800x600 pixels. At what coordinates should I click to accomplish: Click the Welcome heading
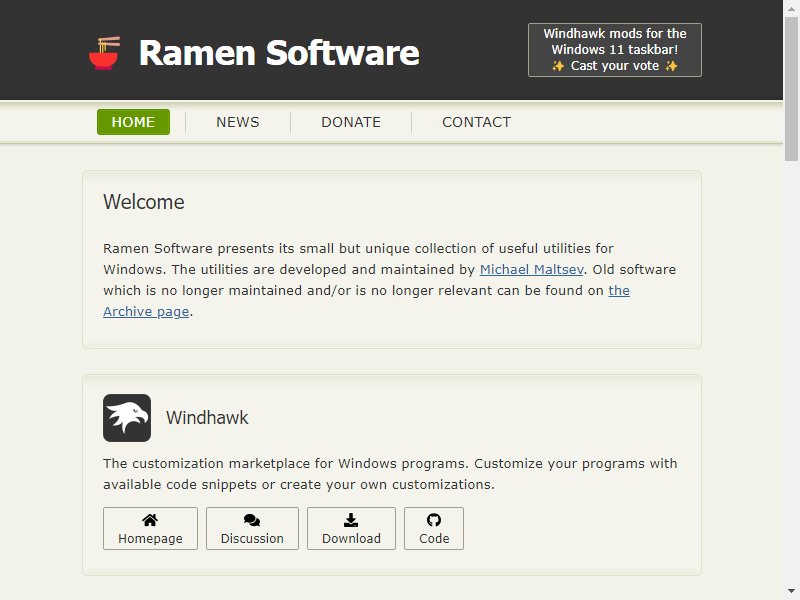pos(144,202)
